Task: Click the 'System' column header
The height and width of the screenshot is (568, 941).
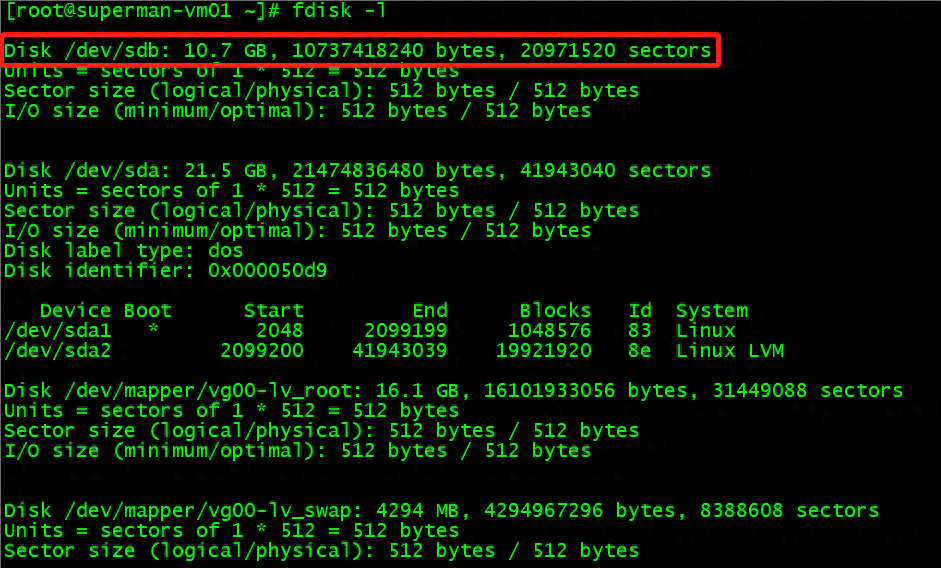Action: coord(712,310)
